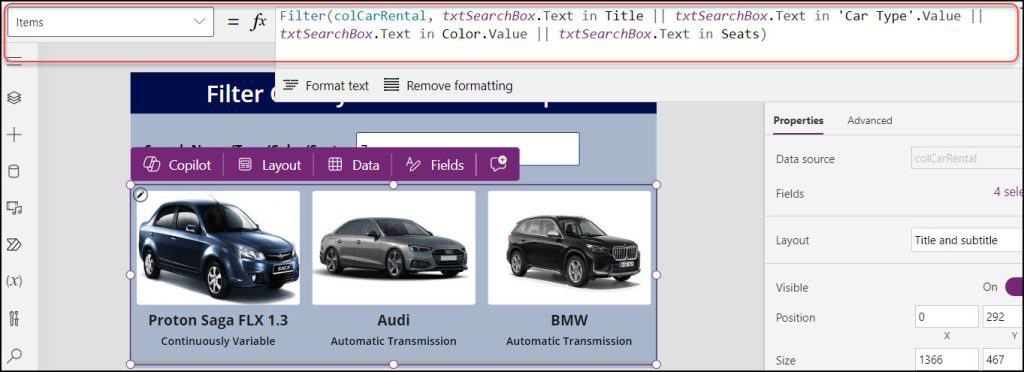Select the Proton Saga car image
1024x372 pixels.
point(218,248)
